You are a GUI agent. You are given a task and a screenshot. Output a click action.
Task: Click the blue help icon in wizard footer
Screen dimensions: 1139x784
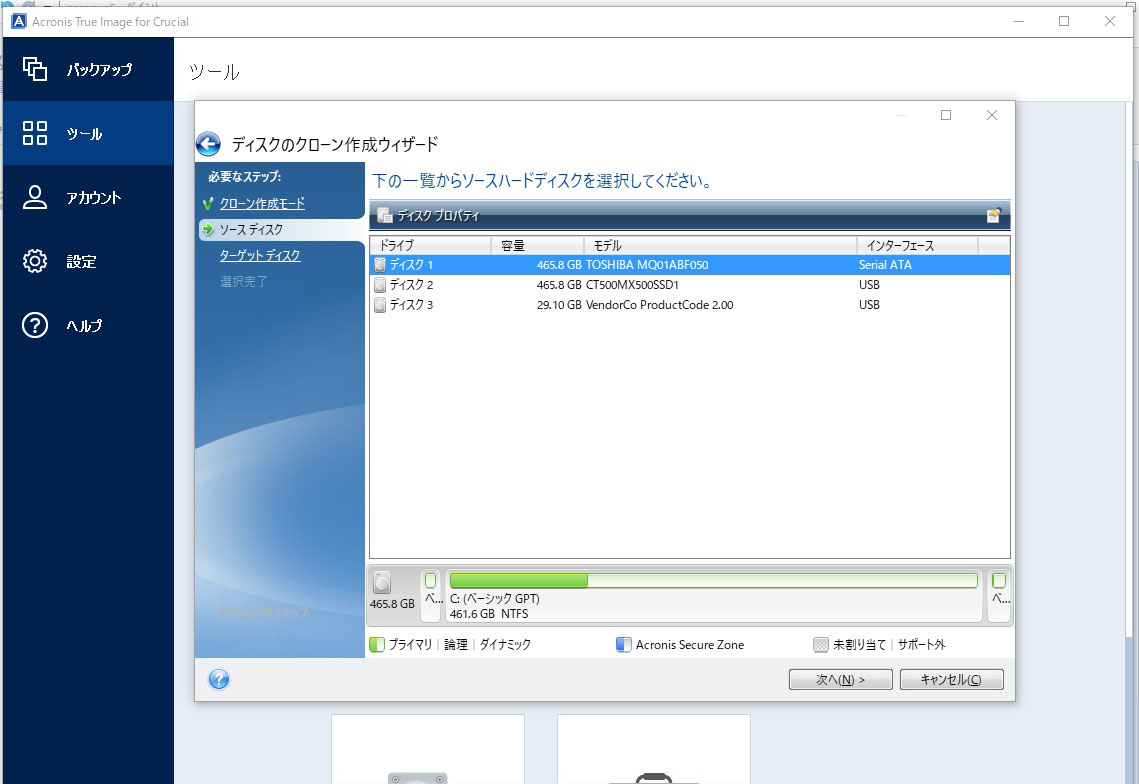(x=219, y=679)
